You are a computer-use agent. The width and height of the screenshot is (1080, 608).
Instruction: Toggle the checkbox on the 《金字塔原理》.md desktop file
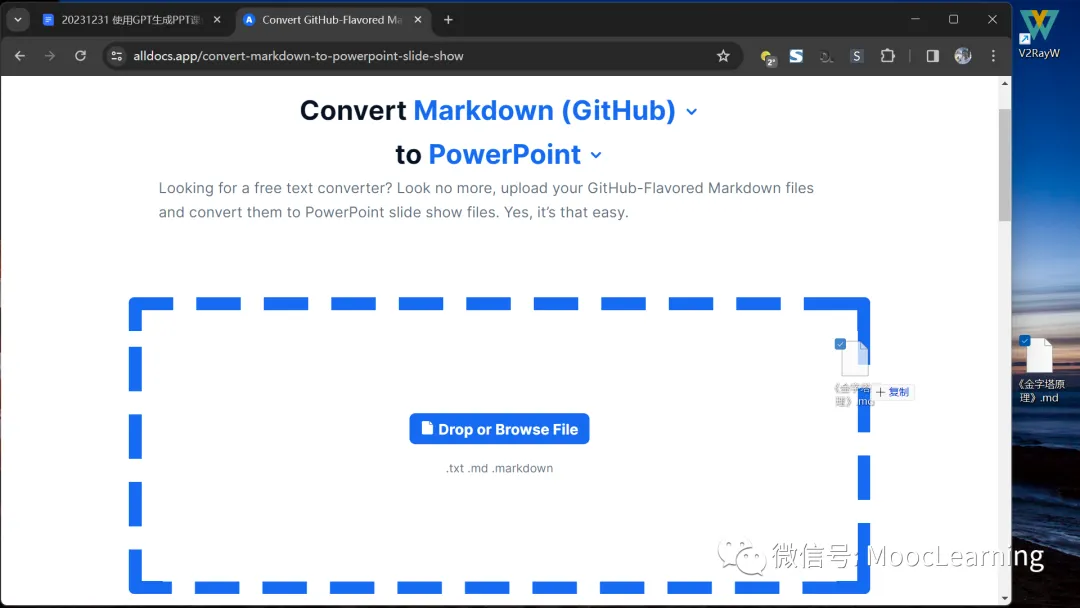pos(1025,341)
